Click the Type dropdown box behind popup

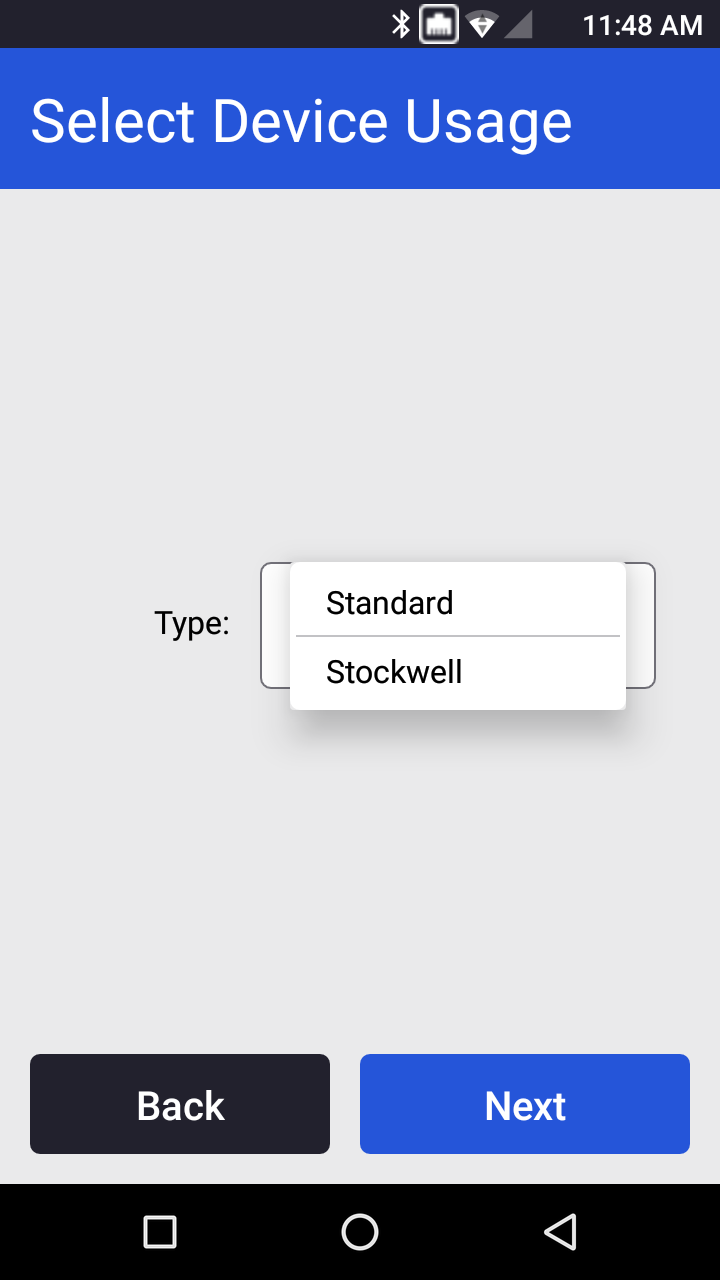[x=641, y=625]
